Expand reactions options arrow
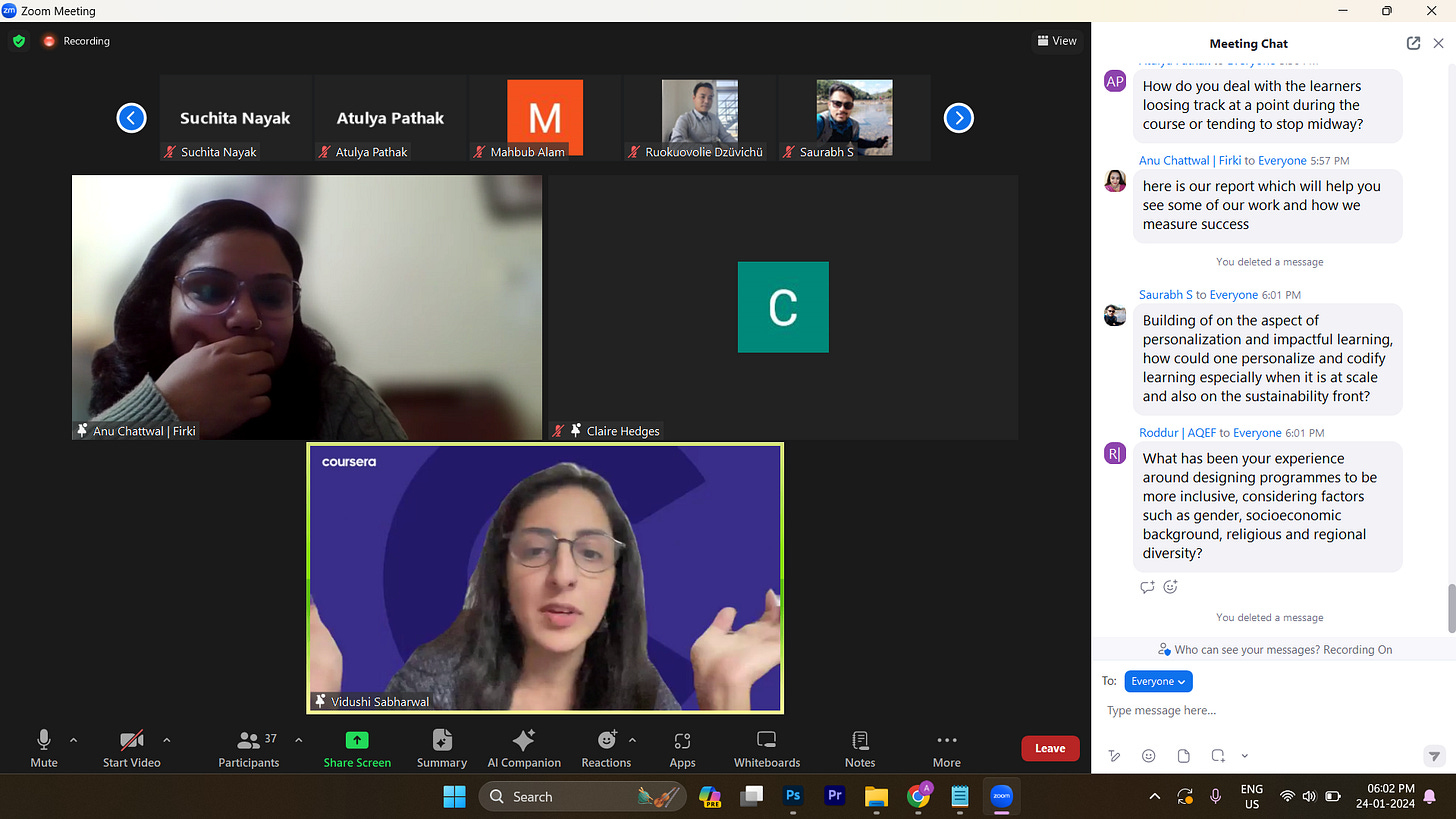This screenshot has width=1456, height=819. click(x=632, y=740)
